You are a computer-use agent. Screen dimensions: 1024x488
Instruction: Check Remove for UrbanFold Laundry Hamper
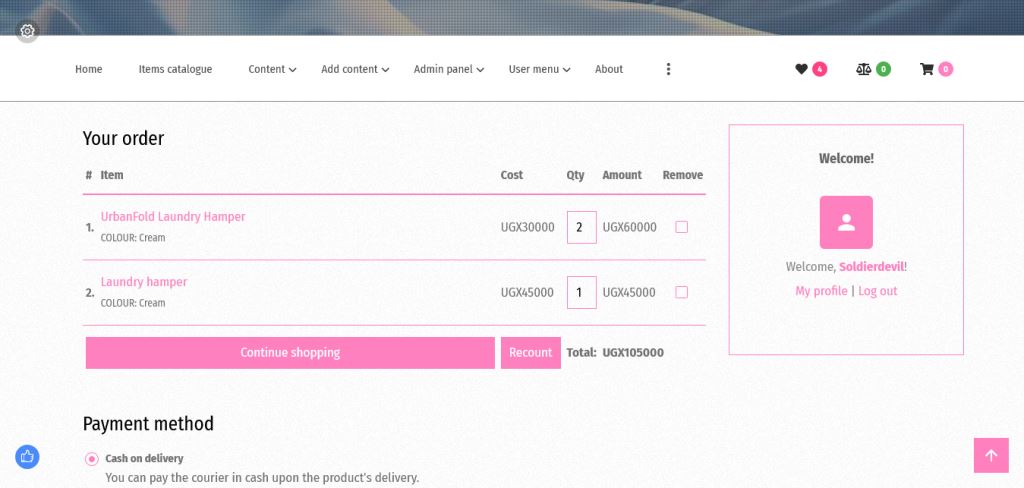point(682,227)
